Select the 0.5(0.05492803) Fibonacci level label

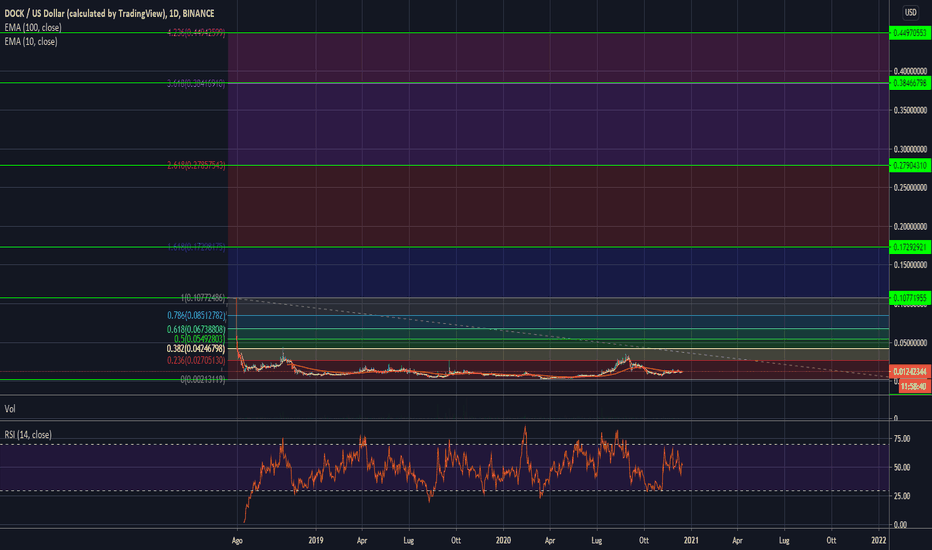tap(200, 339)
